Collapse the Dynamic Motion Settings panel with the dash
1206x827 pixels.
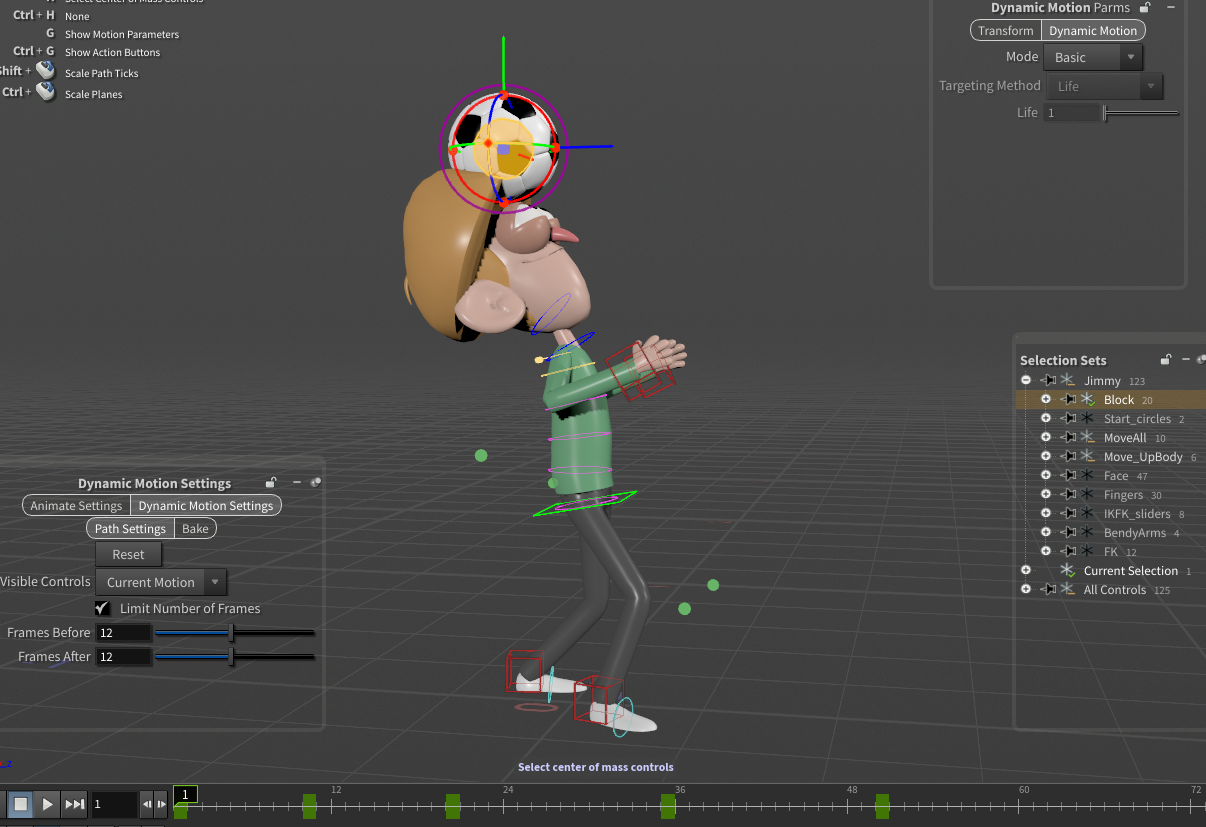[x=296, y=483]
